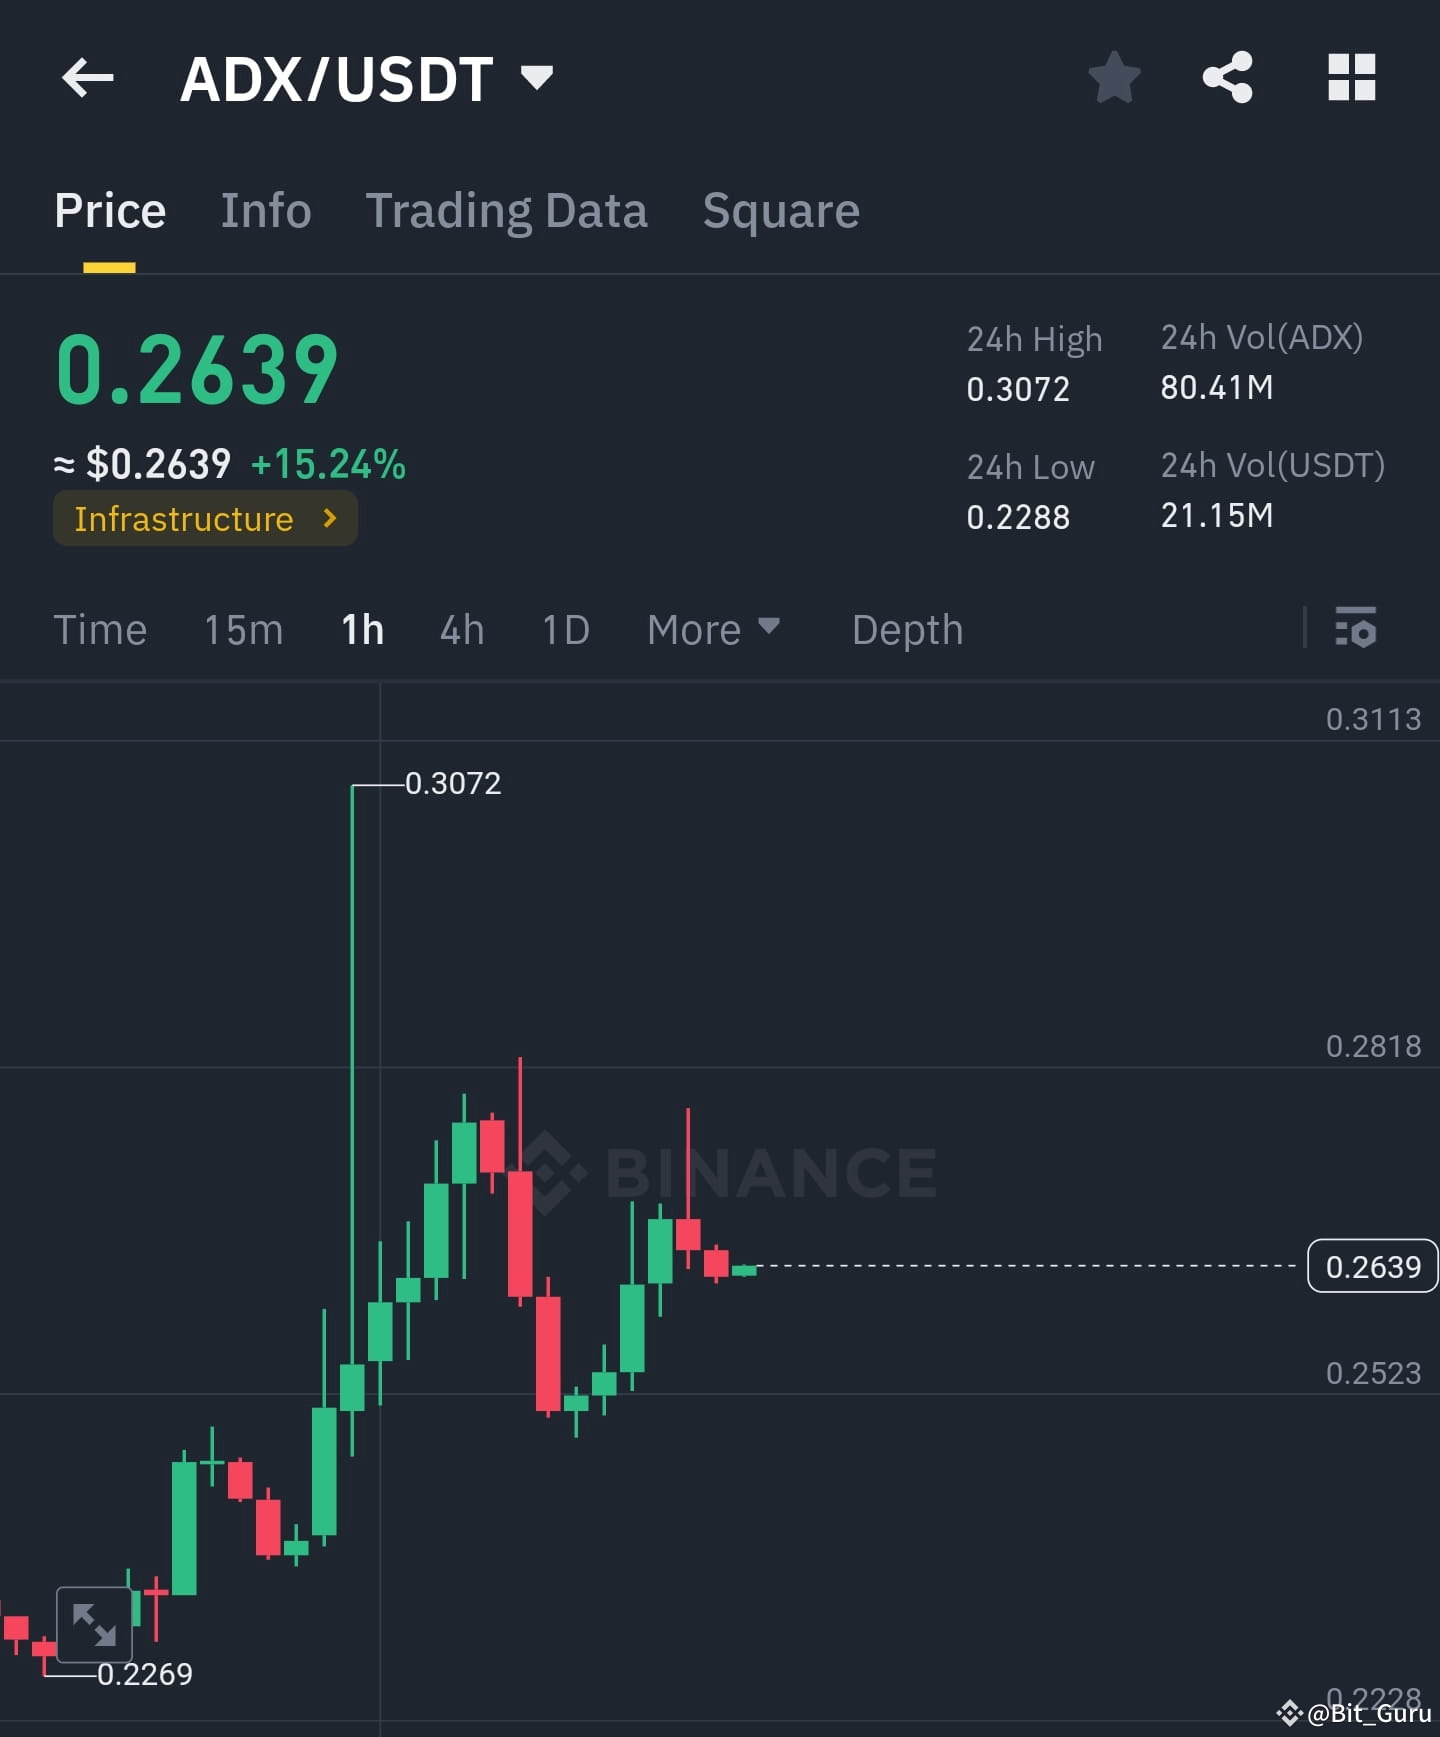This screenshot has width=1440, height=1737.
Task: Open chart indicator settings icon
Action: coord(1357,629)
